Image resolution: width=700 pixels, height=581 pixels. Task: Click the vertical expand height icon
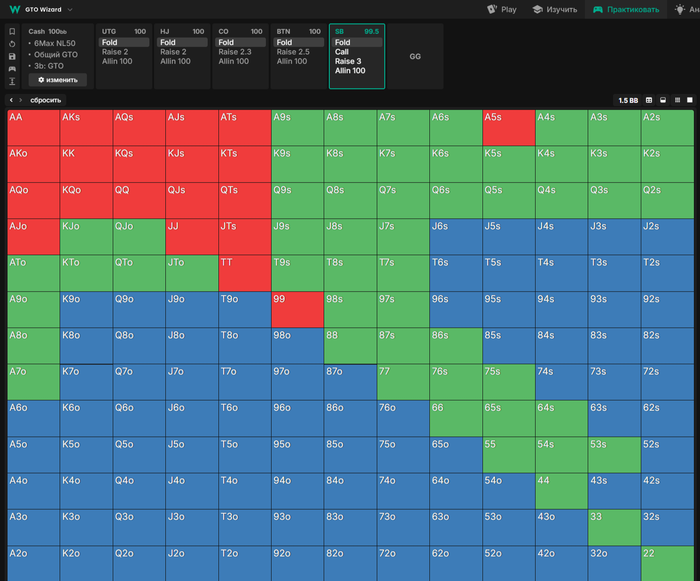[x=12, y=81]
